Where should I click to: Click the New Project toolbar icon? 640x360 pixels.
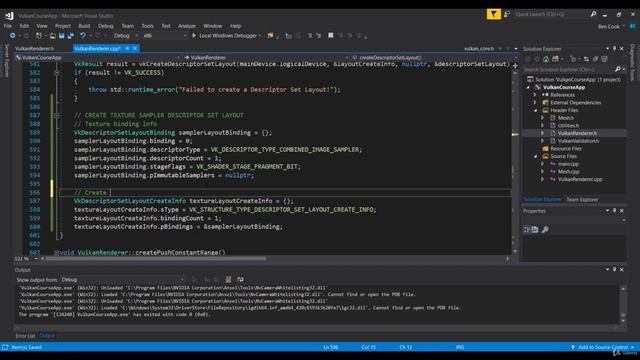click(x=39, y=36)
